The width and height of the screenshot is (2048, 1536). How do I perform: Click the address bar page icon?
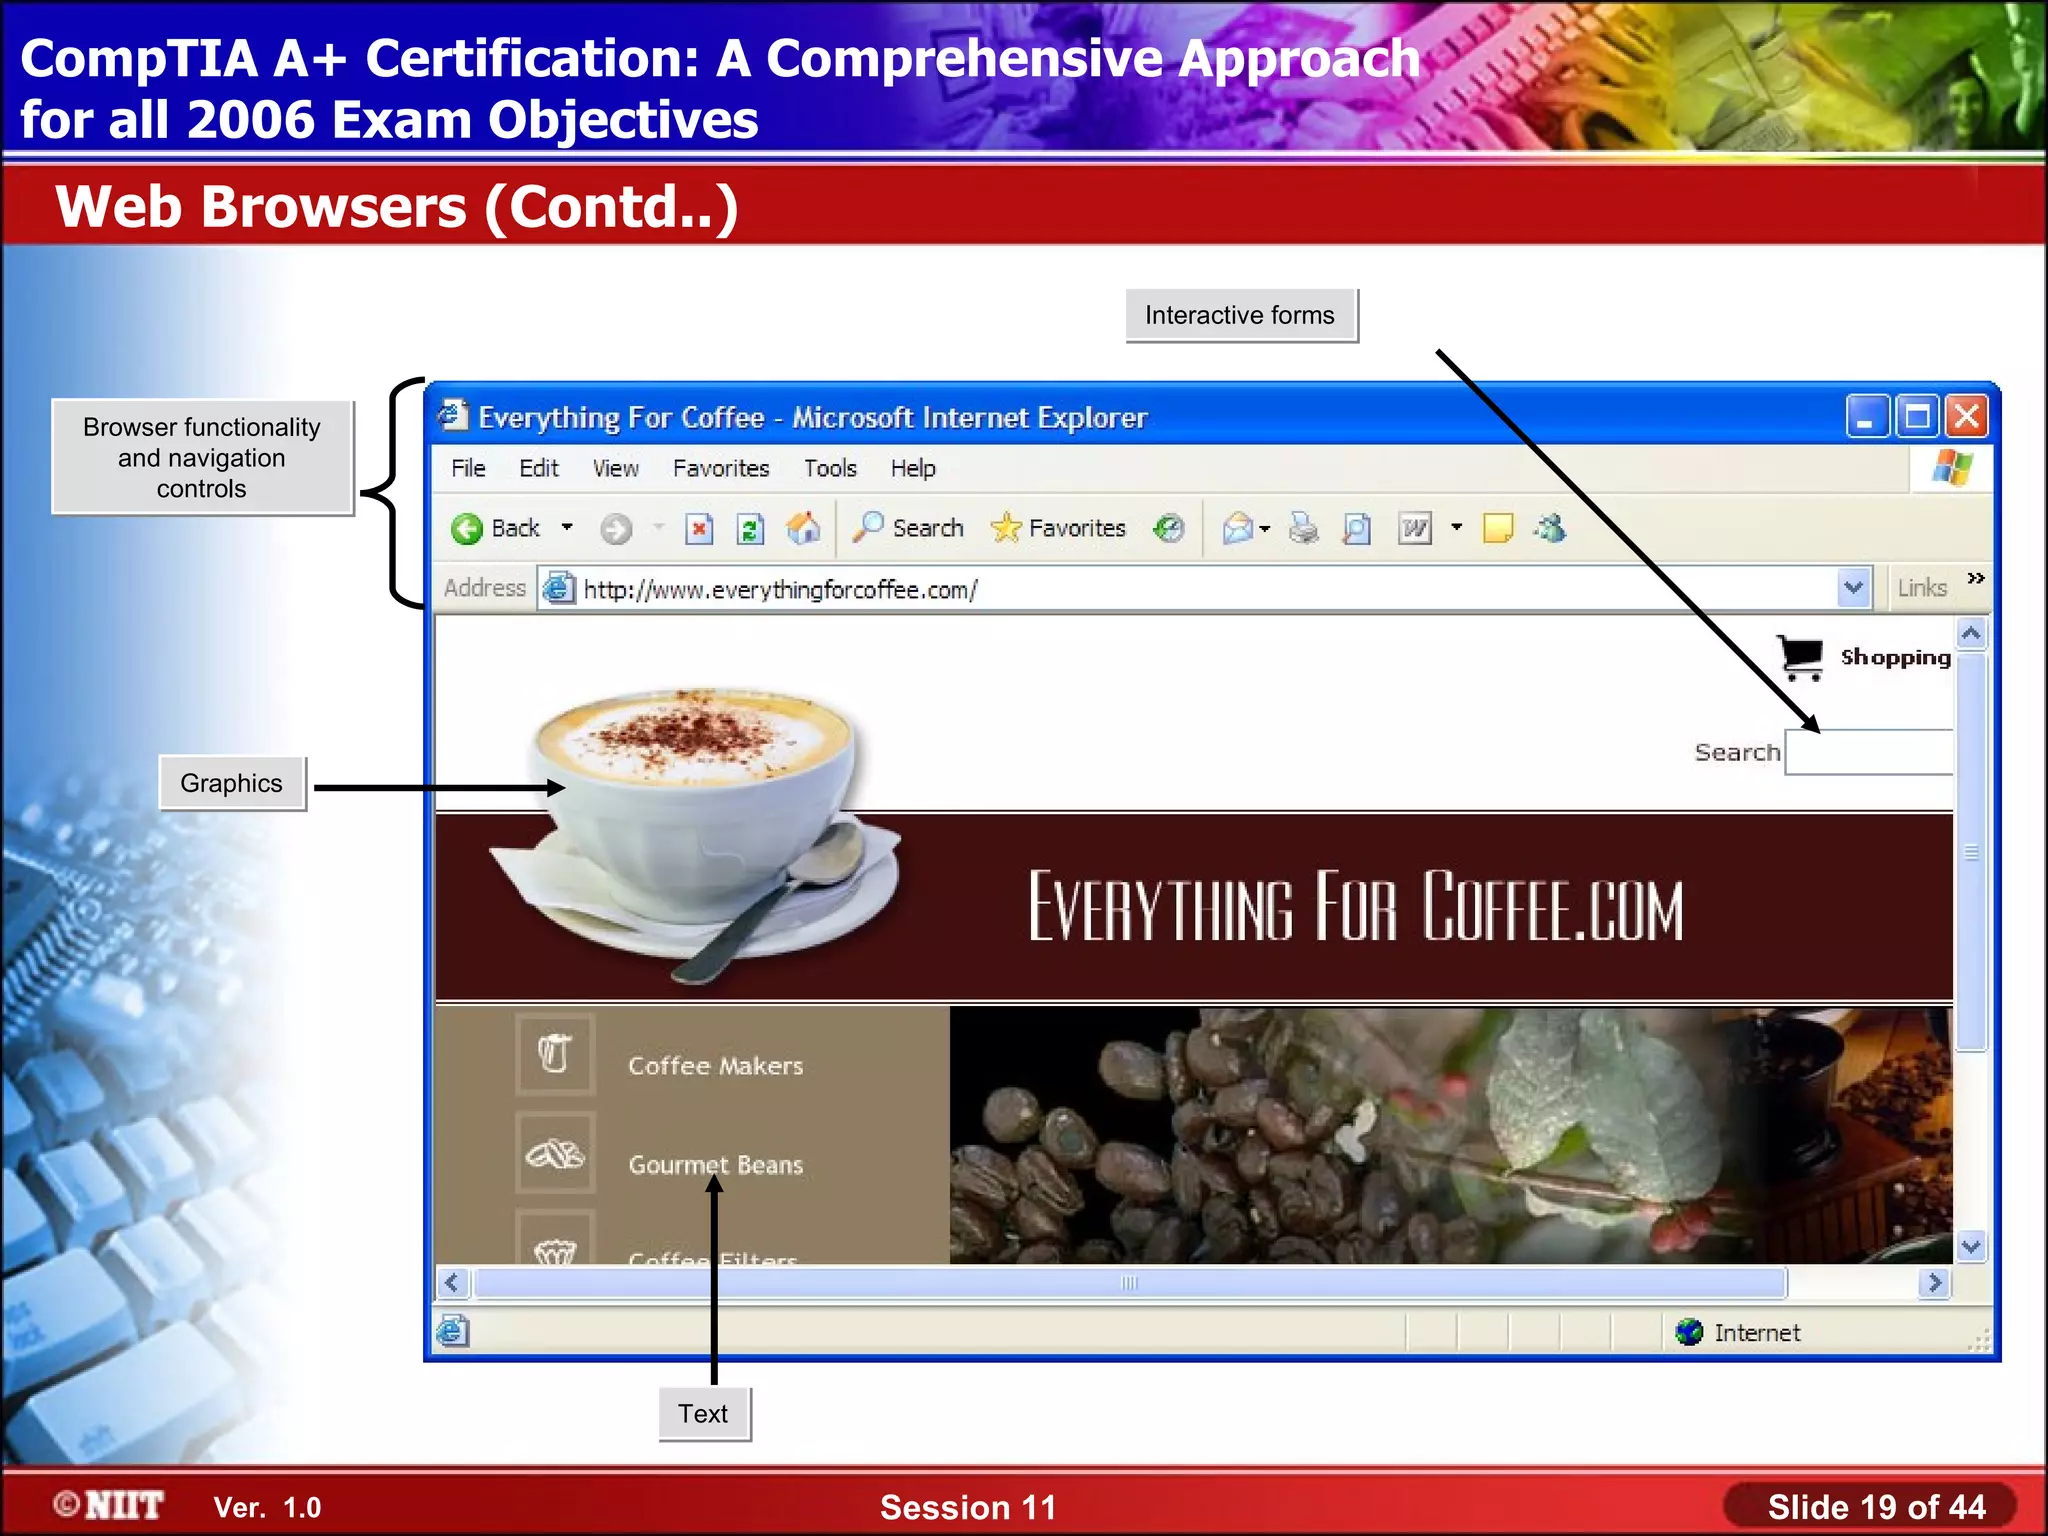559,588
